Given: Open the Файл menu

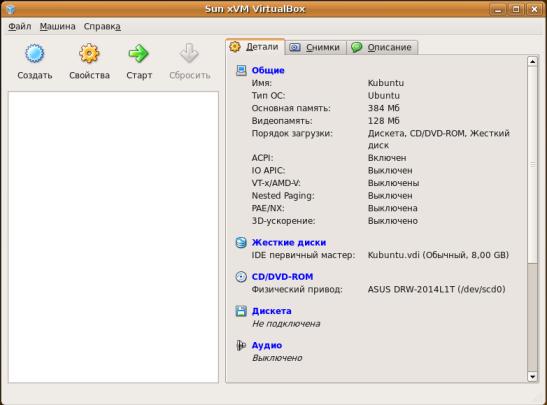Looking at the screenshot, I should coord(20,27).
